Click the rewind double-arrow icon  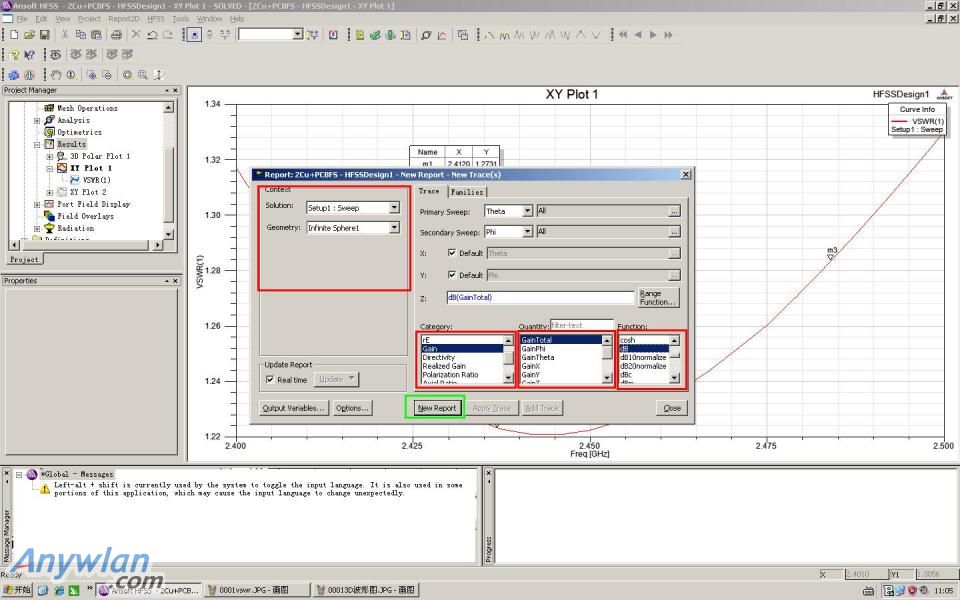tap(623, 35)
